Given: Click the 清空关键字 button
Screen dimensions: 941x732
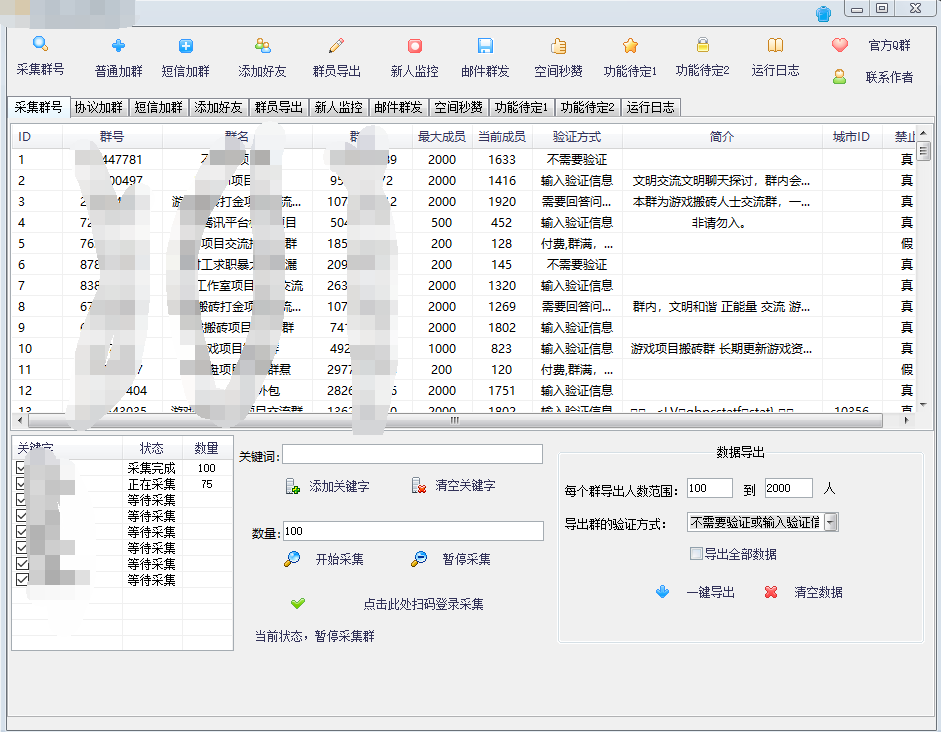Looking at the screenshot, I should [x=453, y=485].
